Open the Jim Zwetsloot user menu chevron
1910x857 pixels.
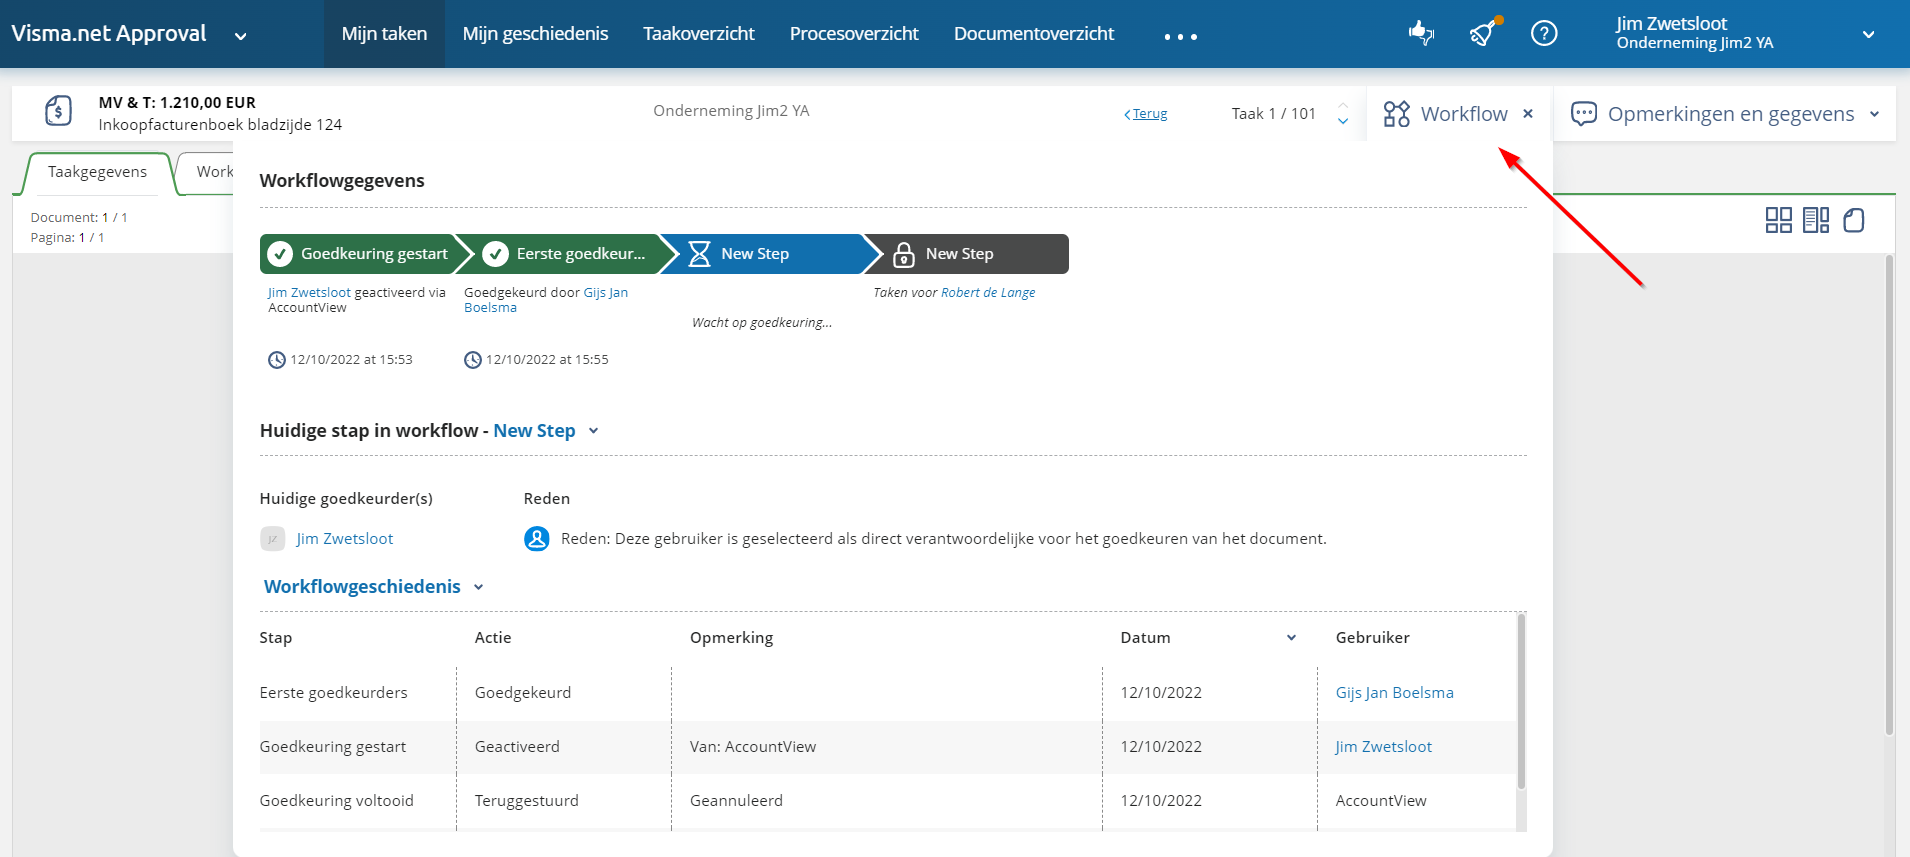pyautogui.click(x=1868, y=34)
